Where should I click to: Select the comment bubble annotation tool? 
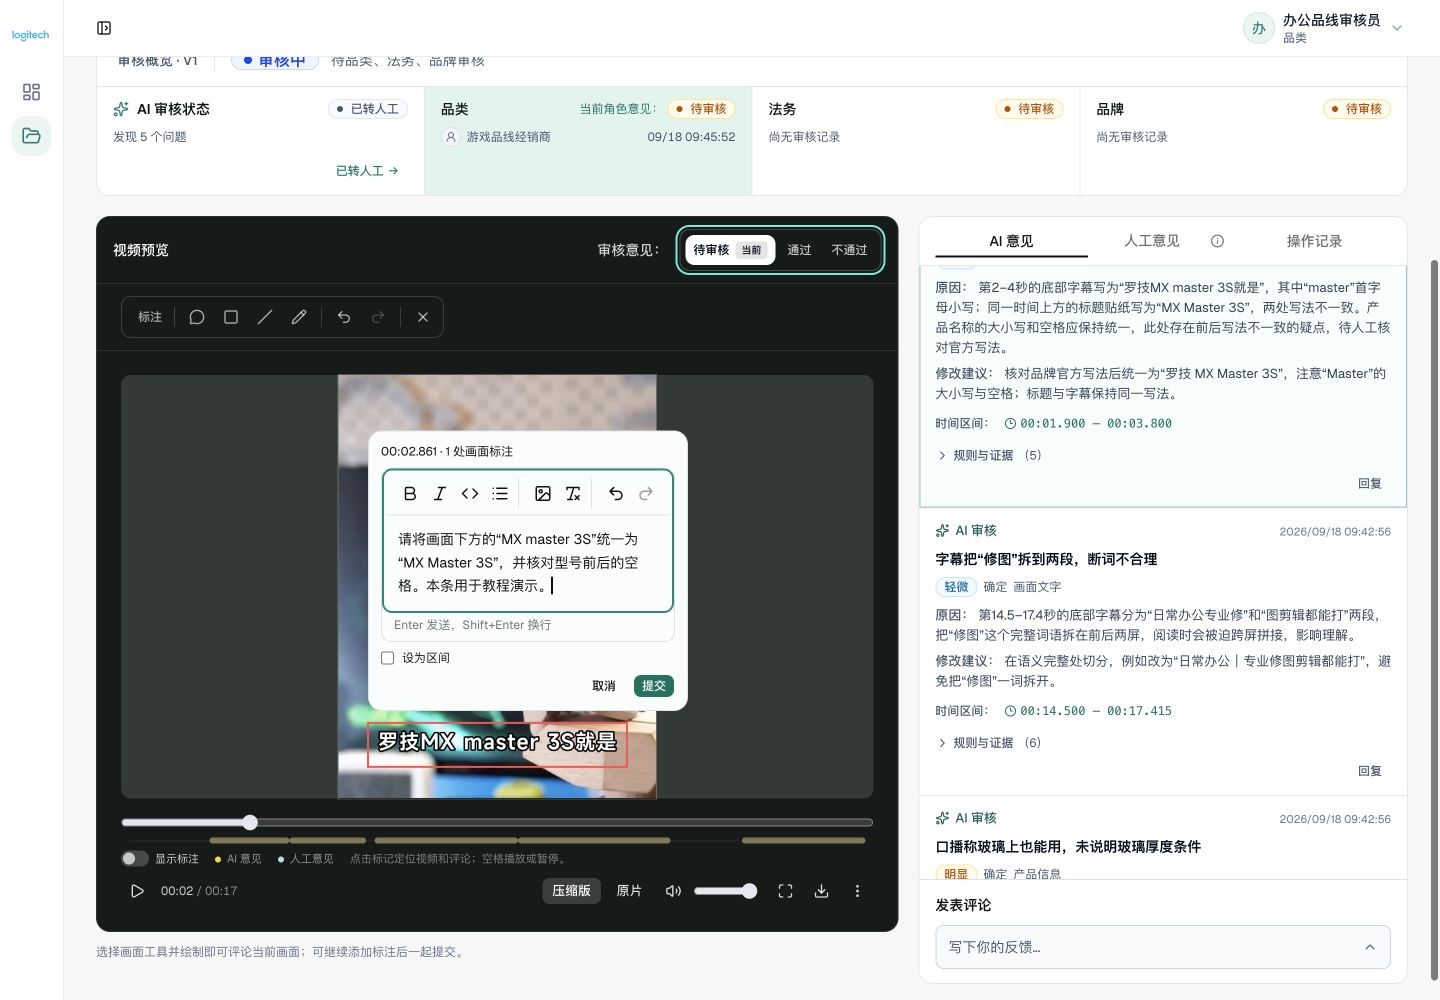point(197,317)
